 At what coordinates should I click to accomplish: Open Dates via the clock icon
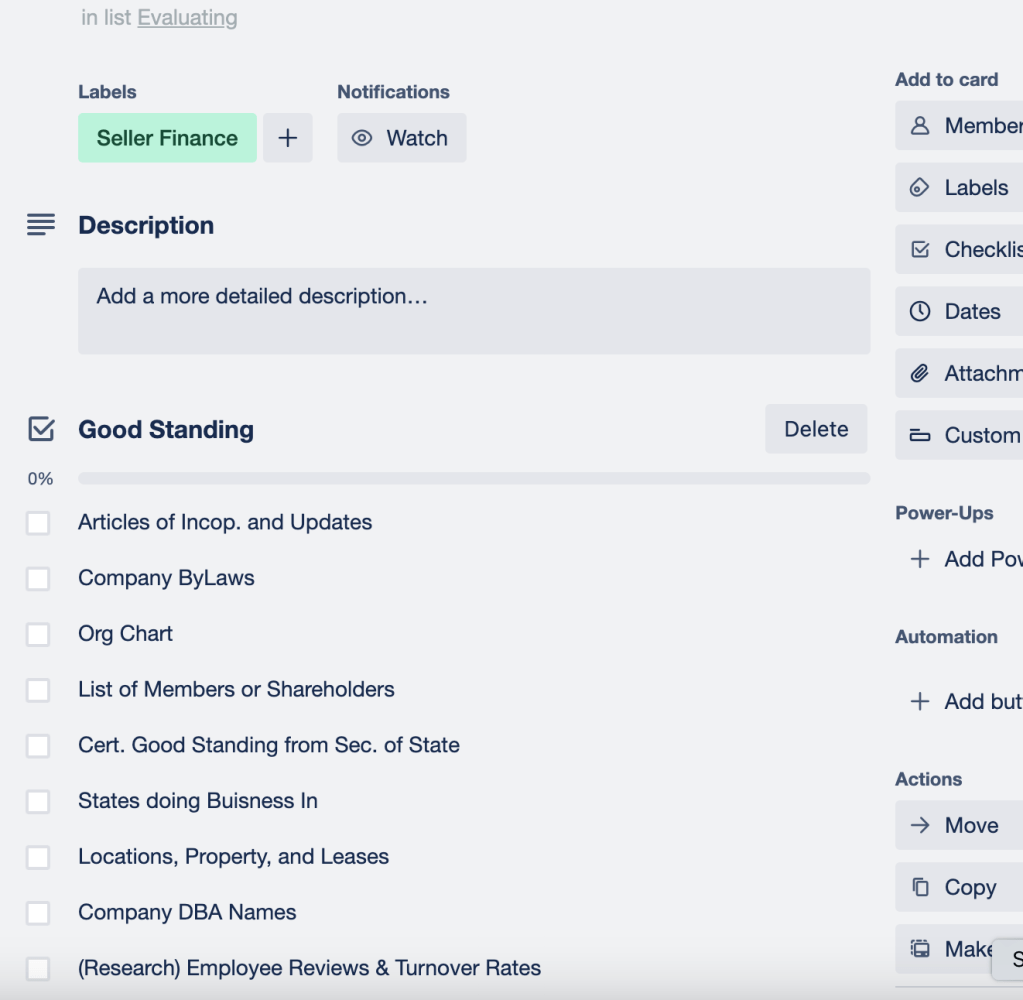[919, 312]
